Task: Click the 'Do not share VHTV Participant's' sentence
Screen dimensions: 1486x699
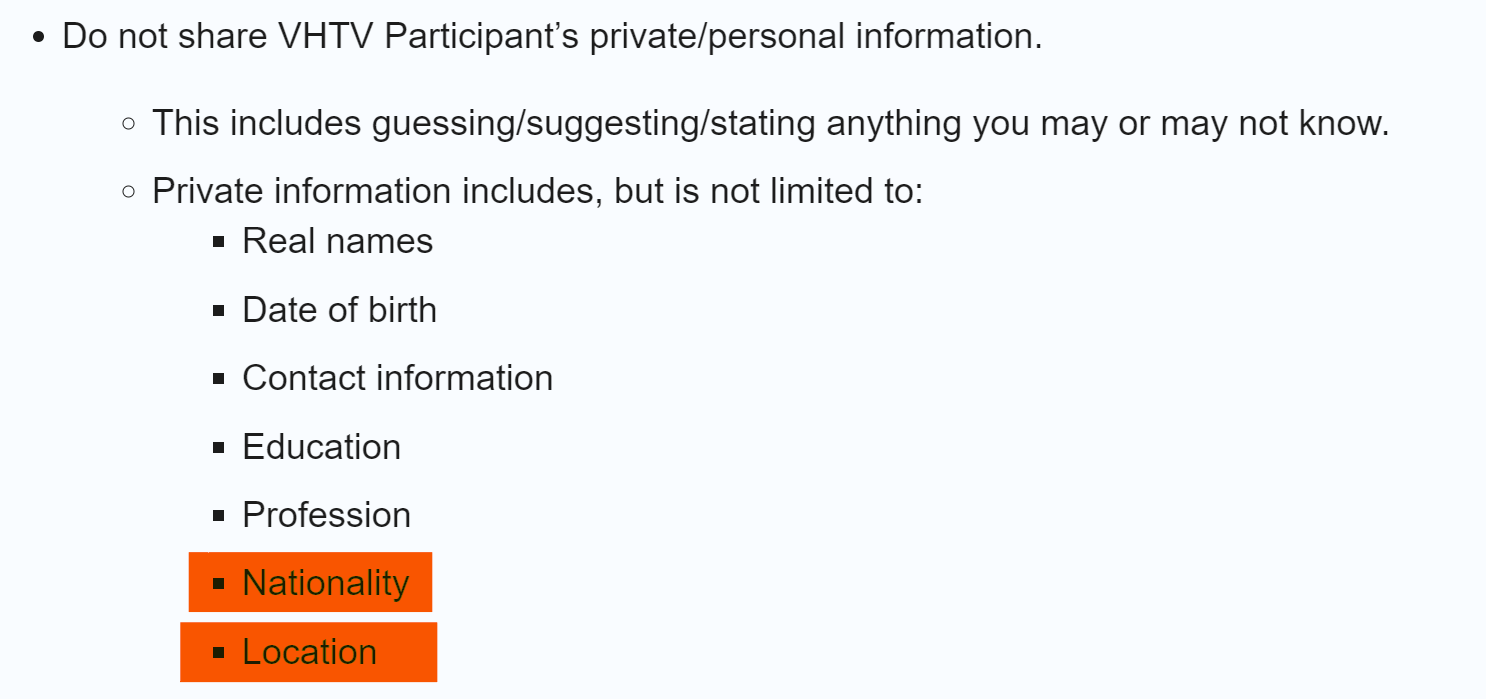Action: pyautogui.click(x=552, y=37)
